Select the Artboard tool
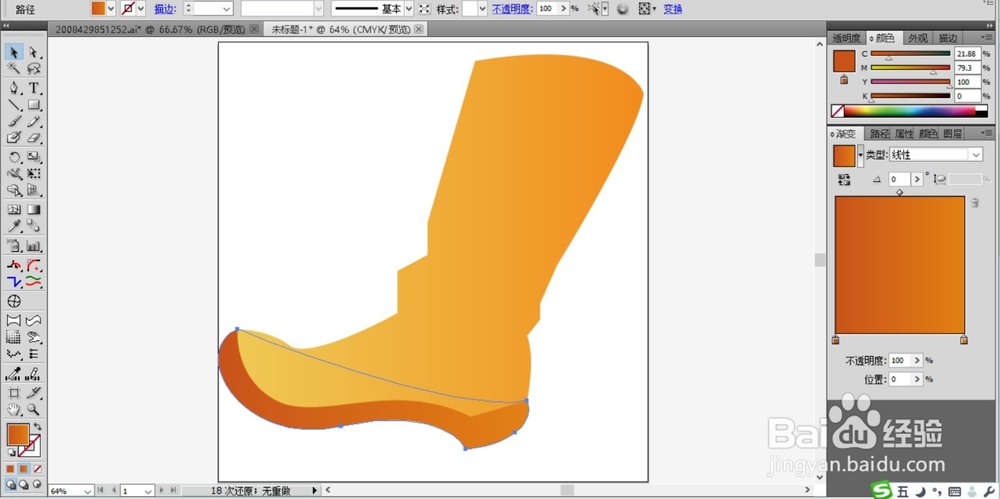Screen dimensions: 1000x499 [13, 393]
